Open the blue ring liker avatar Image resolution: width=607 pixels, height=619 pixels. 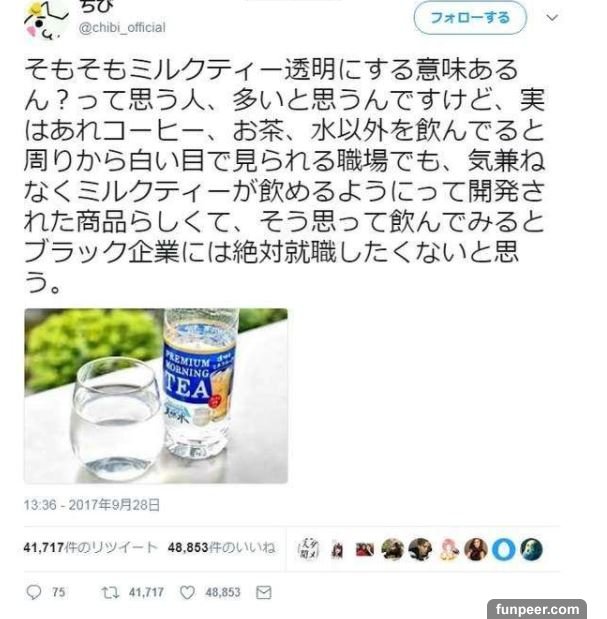503,550
